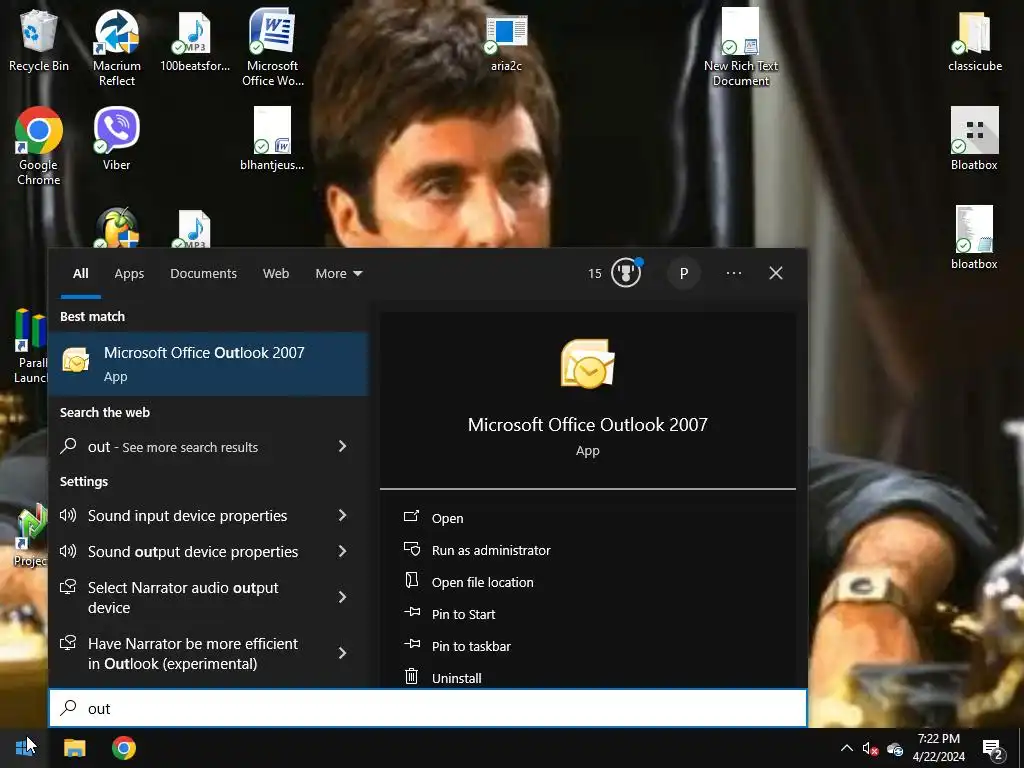
Task: Select the blhantjeus document icon
Action: [x=272, y=138]
